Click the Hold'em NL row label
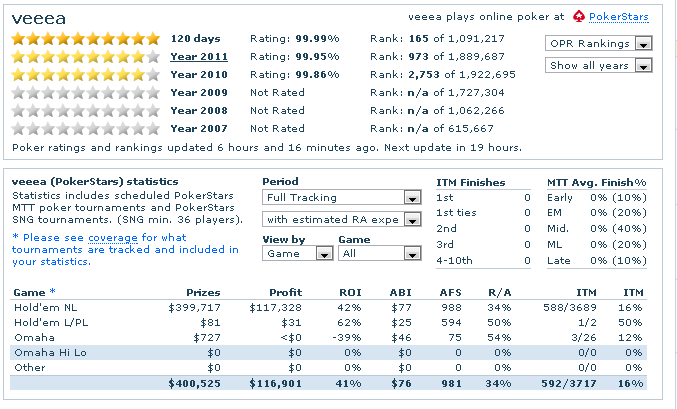Image resolution: width=677 pixels, height=409 pixels. 46,308
